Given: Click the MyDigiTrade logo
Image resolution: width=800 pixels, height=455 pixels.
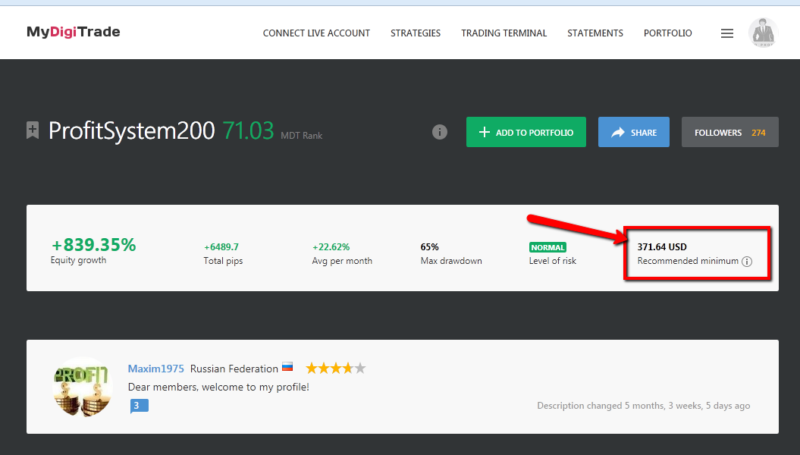Looking at the screenshot, I should [73, 32].
